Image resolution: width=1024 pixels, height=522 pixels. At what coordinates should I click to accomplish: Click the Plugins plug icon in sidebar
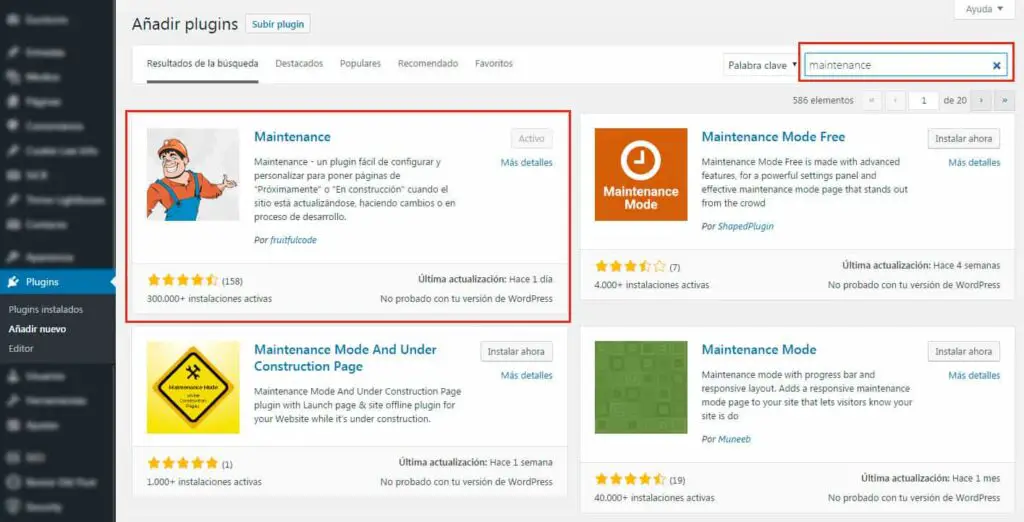click(14, 282)
